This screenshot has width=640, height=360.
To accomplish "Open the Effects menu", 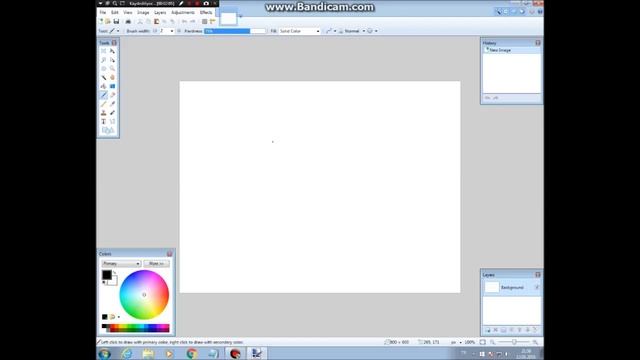I will click(206, 12).
